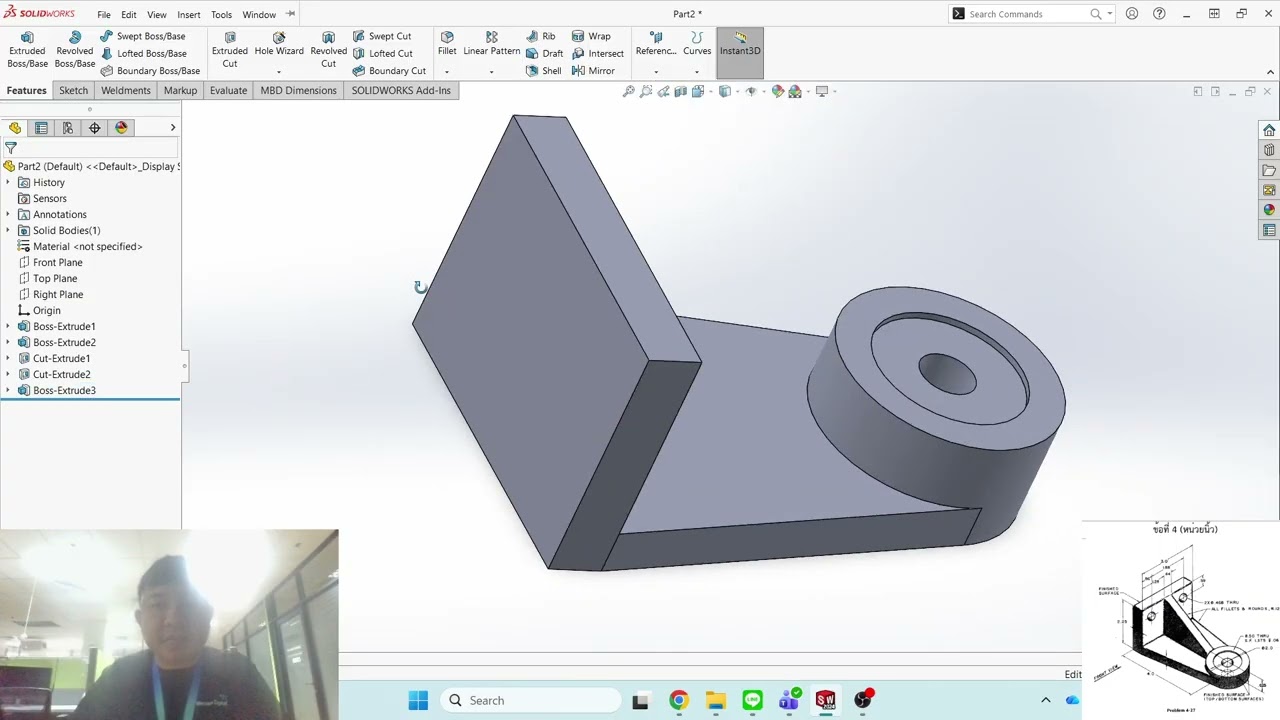Switch to the Evaluate tab
The image size is (1280, 720).
click(x=228, y=90)
